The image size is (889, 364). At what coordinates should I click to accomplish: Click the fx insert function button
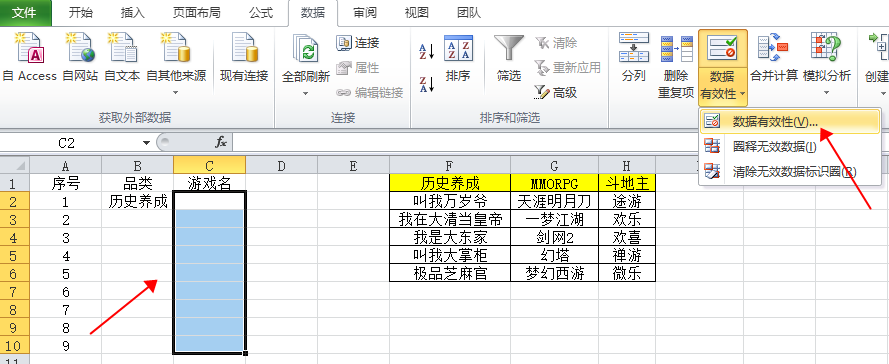(x=221, y=143)
